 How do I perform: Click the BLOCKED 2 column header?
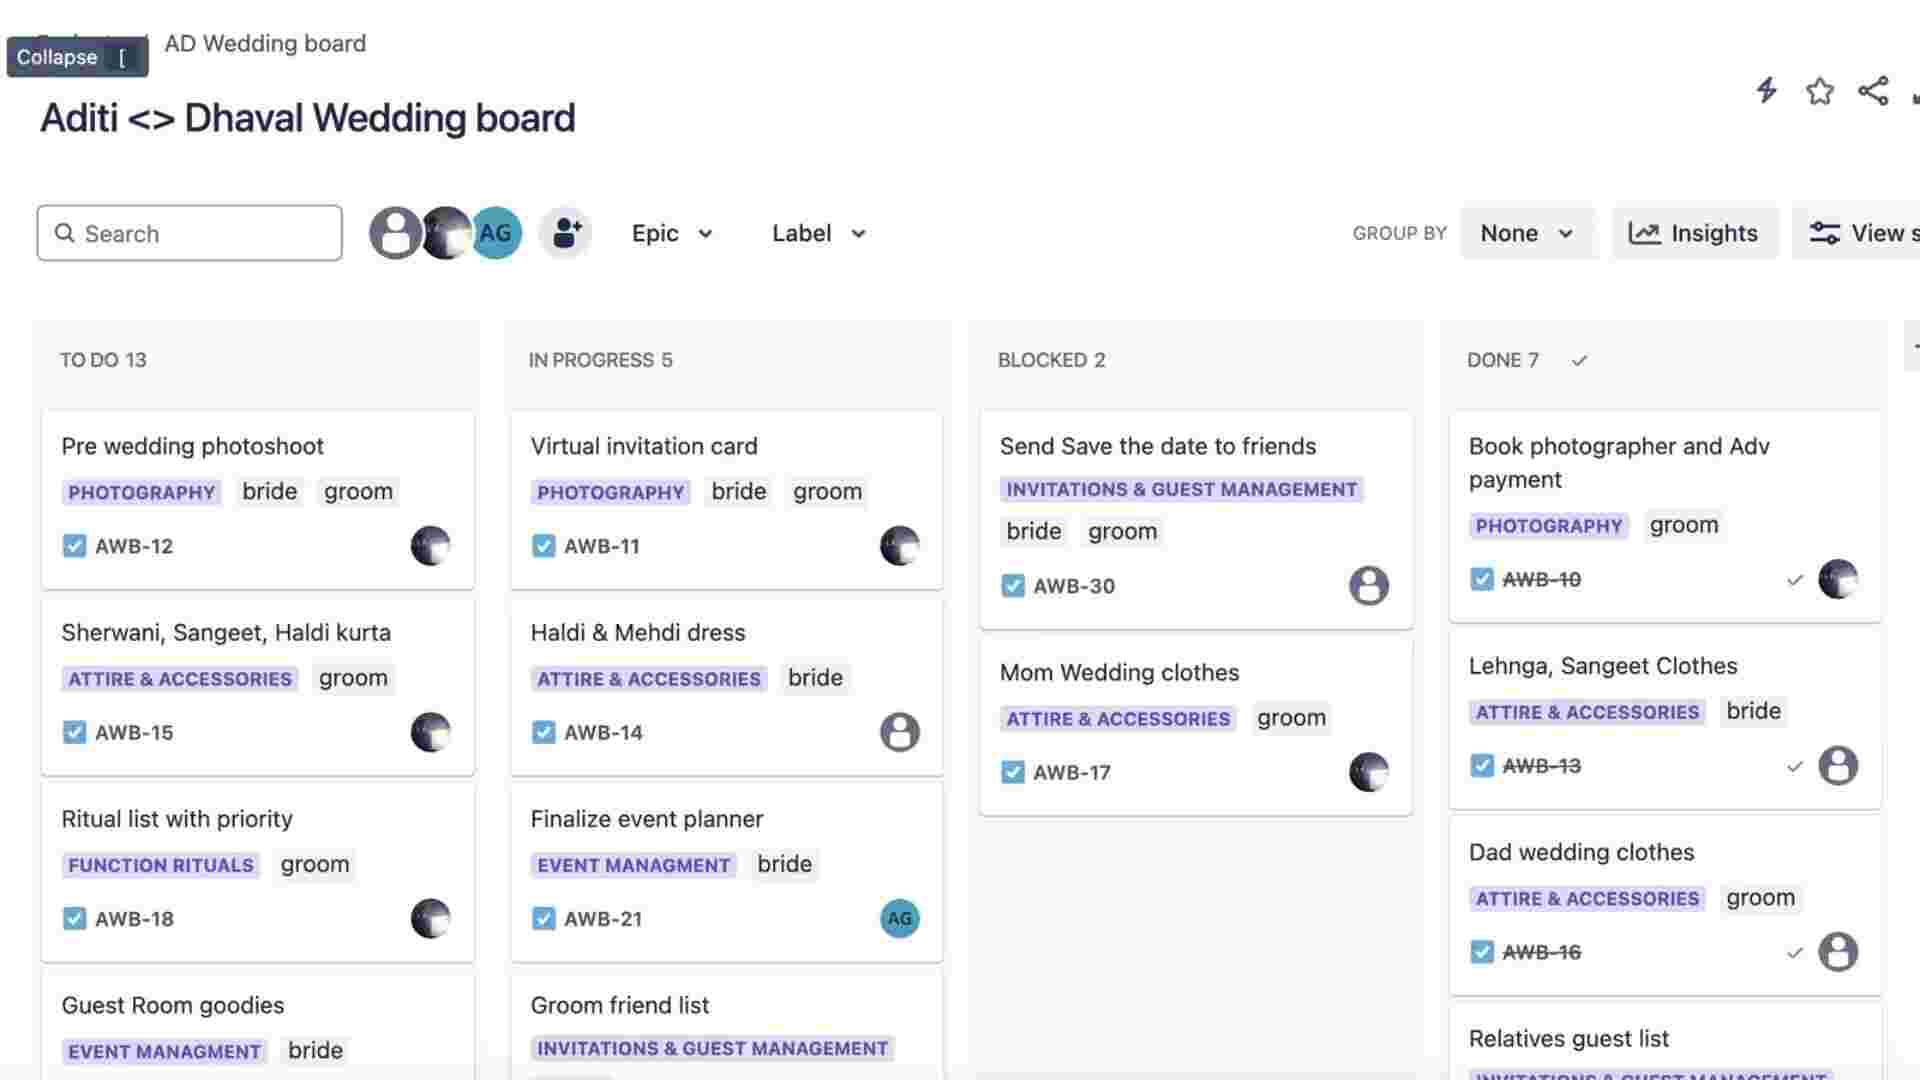(1052, 360)
